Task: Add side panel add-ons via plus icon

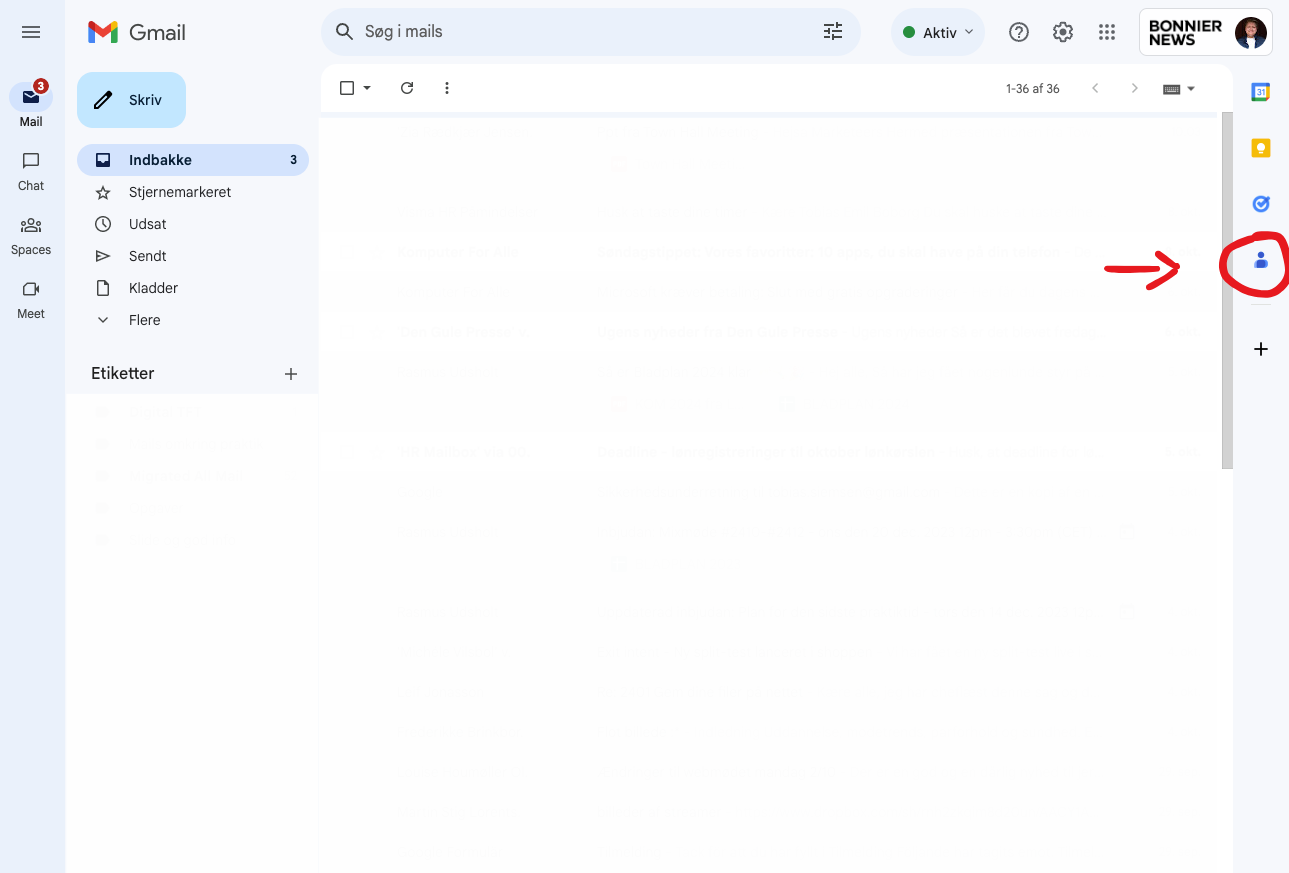Action: point(1260,349)
